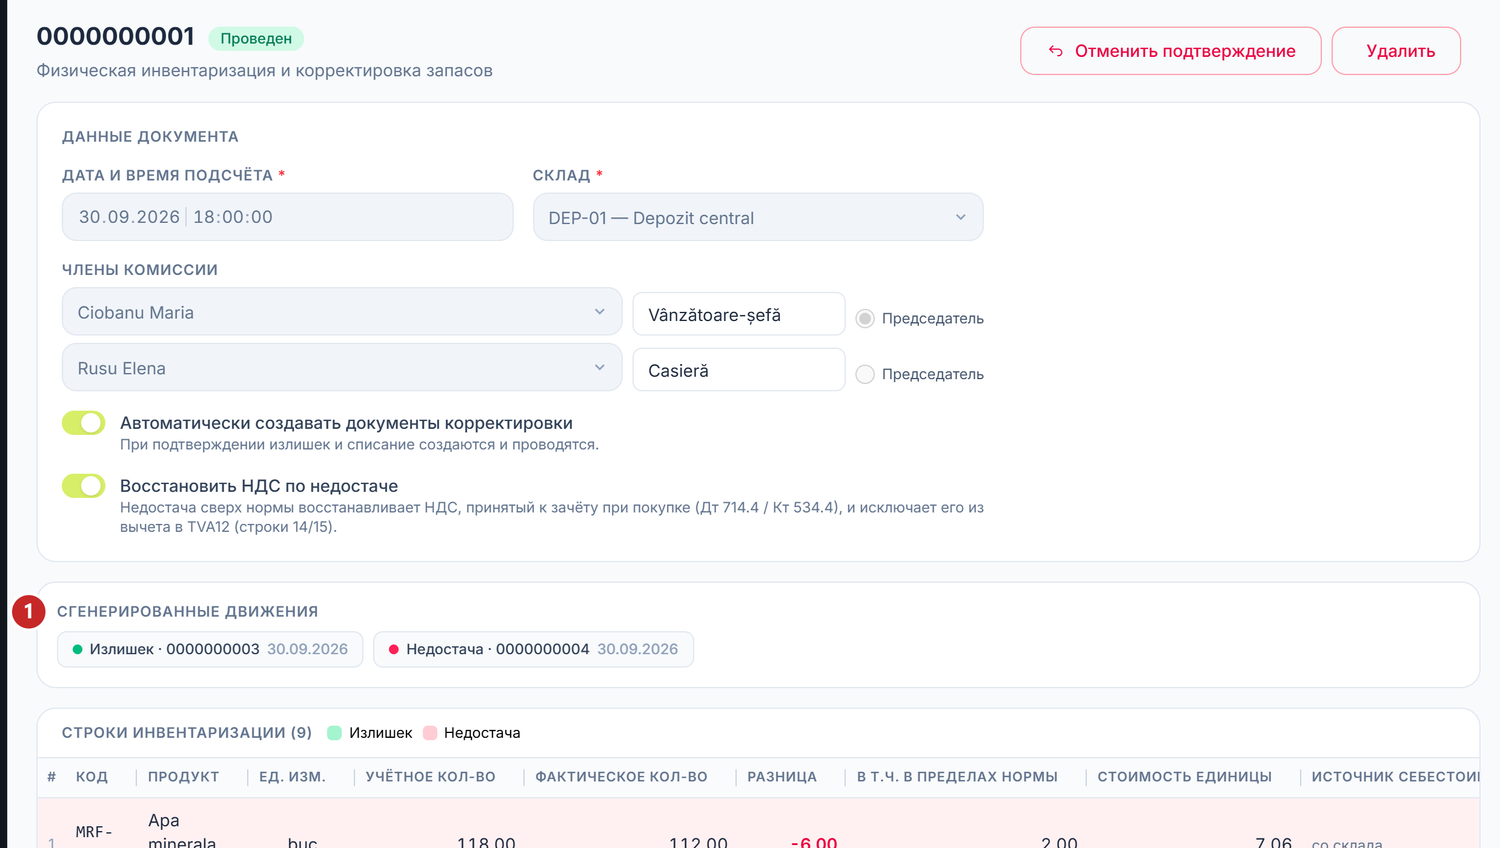The width and height of the screenshot is (1500, 848).
Task: Click the Стоимость единицы column header
Action: click(x=1185, y=777)
